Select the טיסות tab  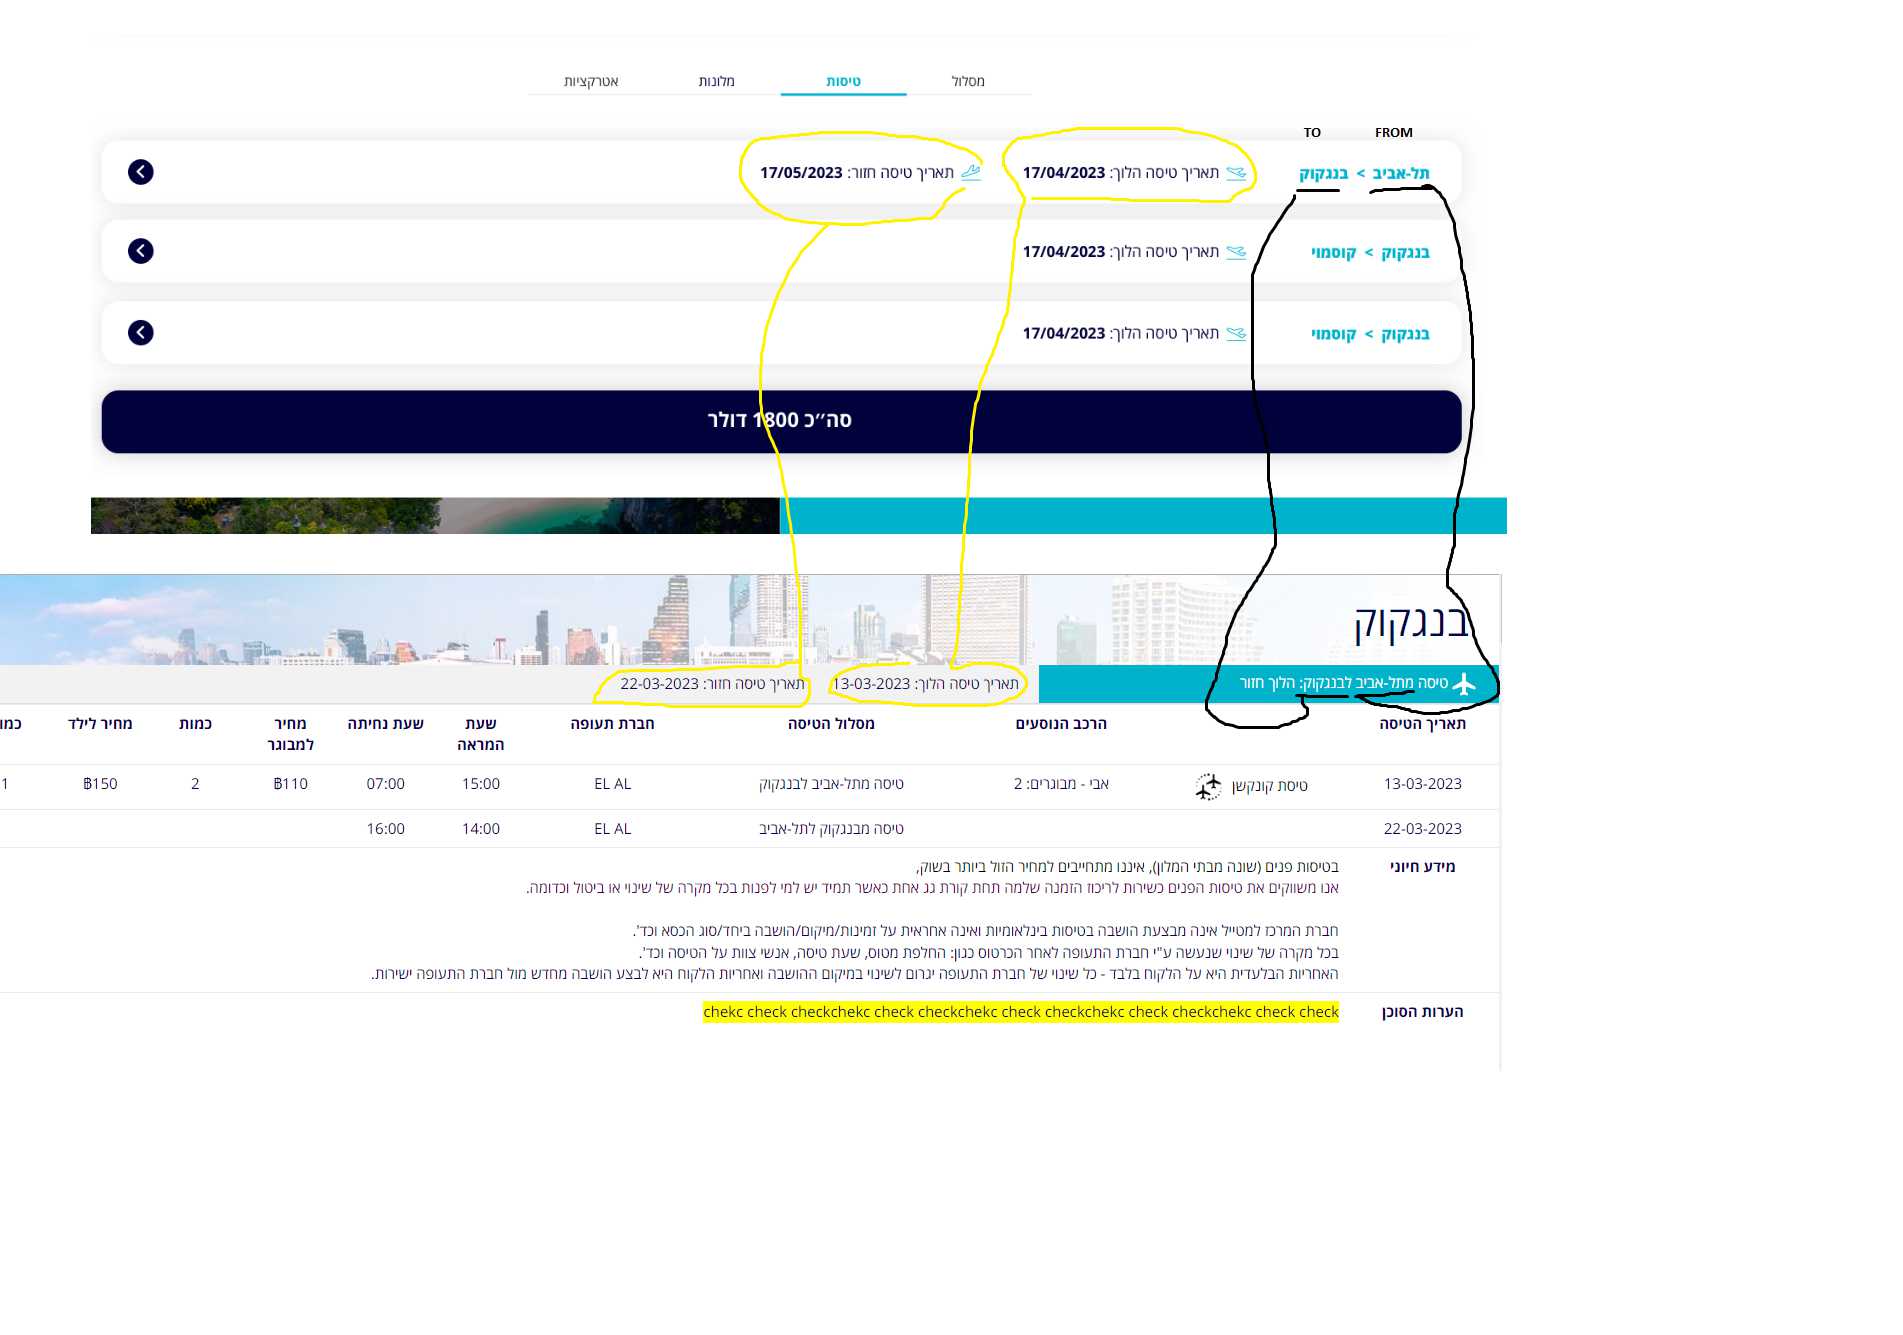pos(843,81)
